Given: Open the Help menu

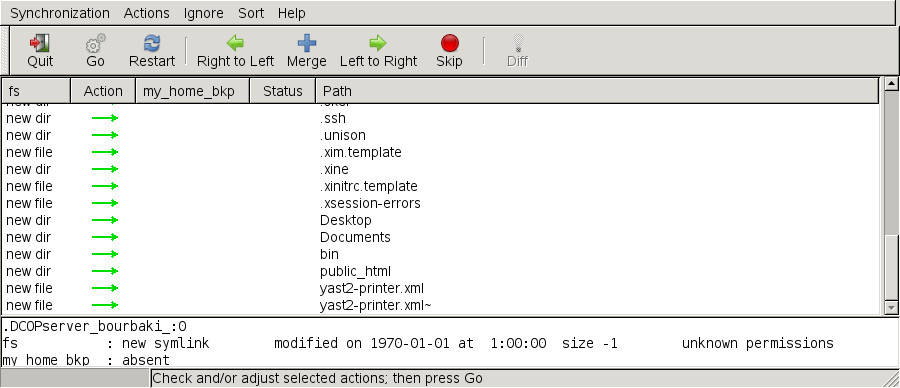Looking at the screenshot, I should coord(292,13).
